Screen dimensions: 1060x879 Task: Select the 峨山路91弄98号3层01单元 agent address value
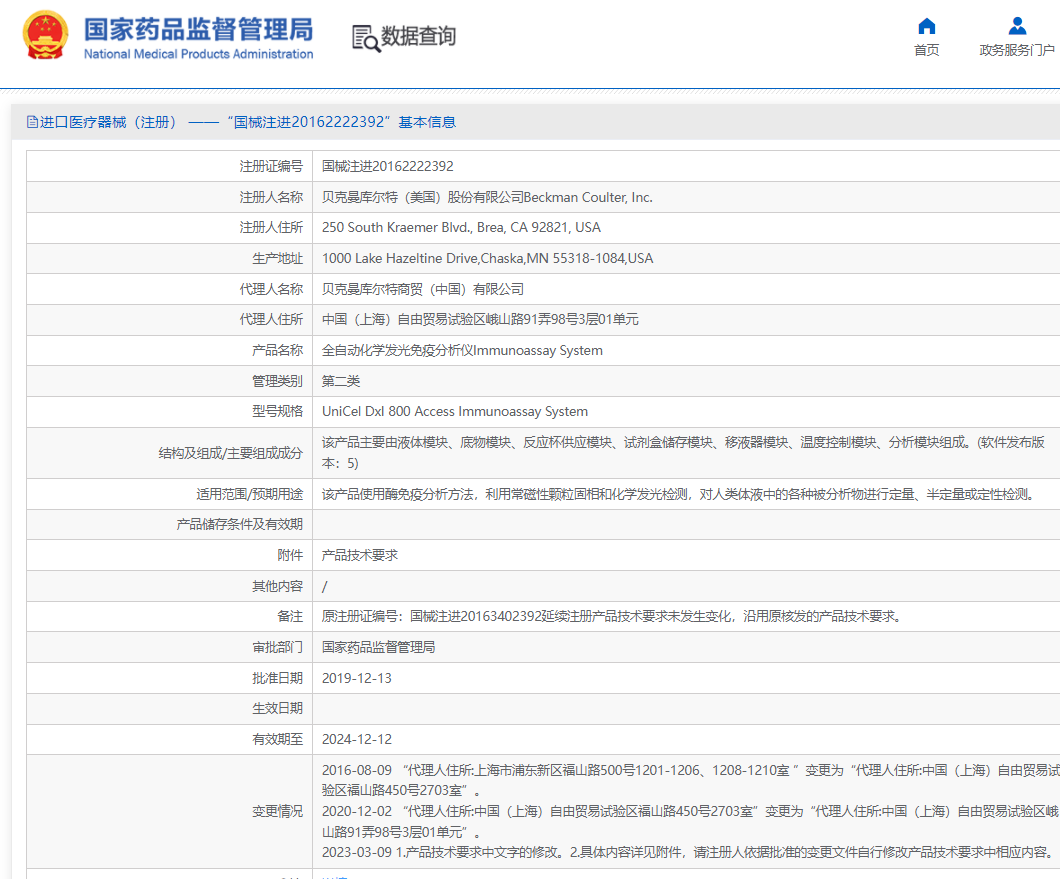[x=480, y=319]
